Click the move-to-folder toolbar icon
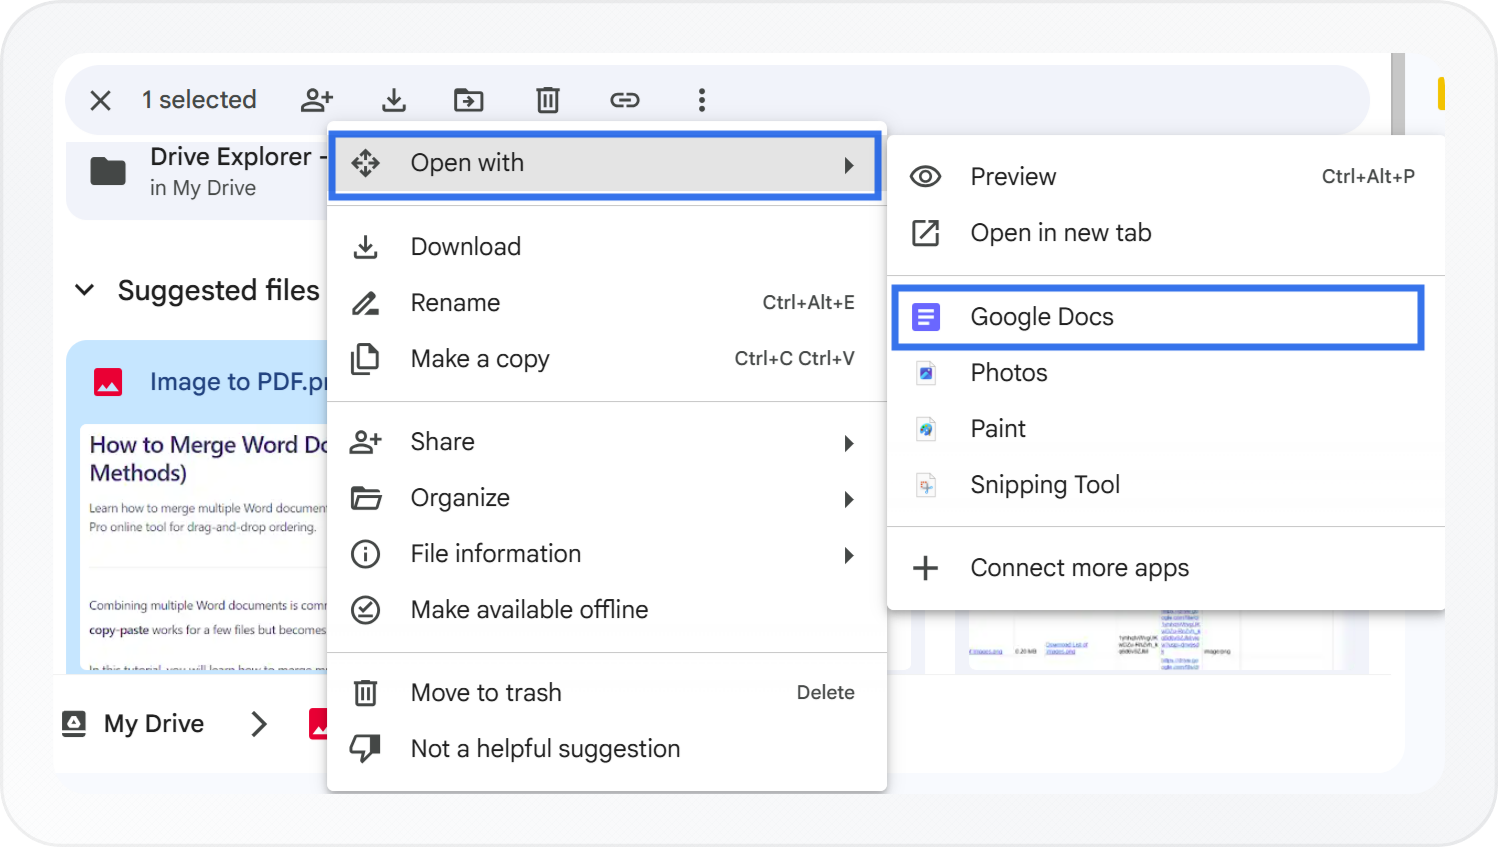Screen dimensions: 1498x847 (468, 100)
